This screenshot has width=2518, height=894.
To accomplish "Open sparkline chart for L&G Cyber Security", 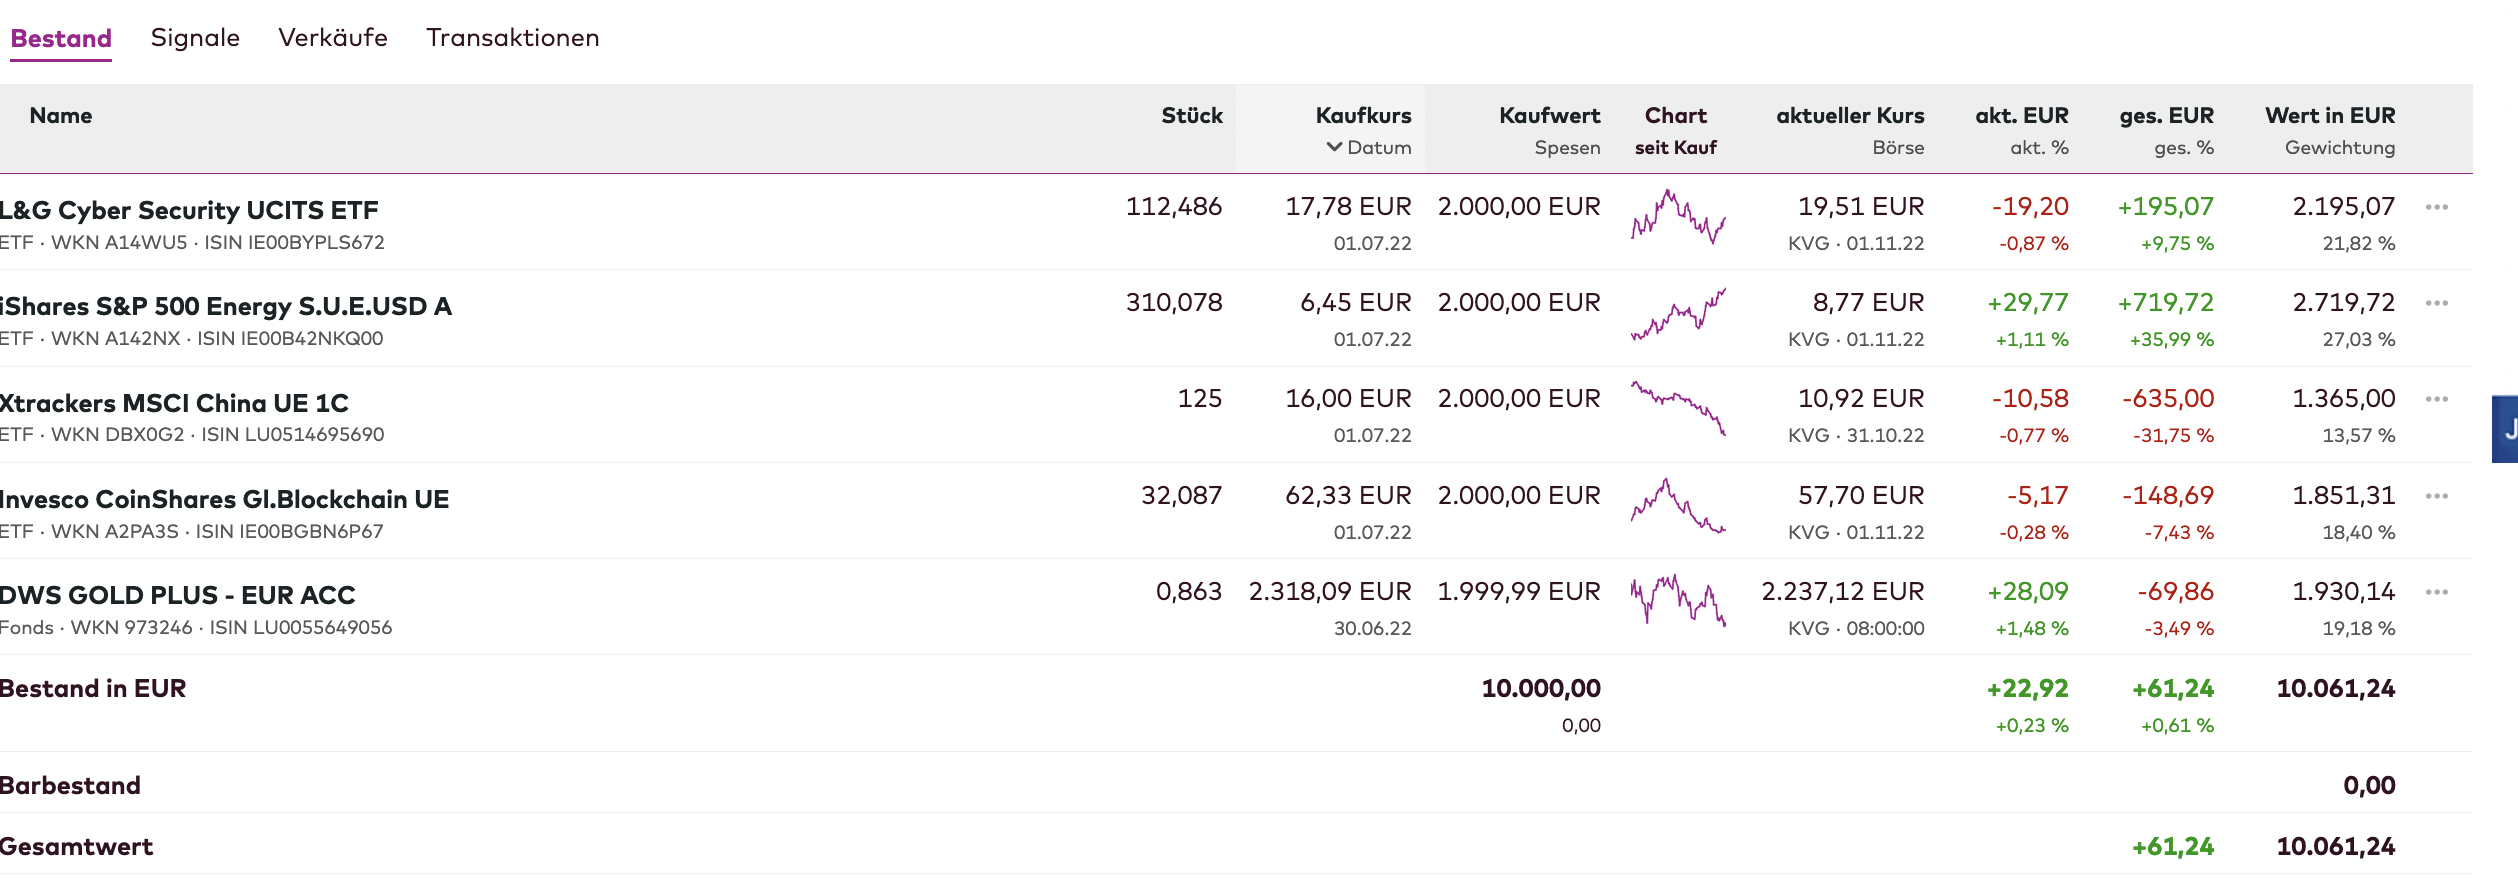I will pyautogui.click(x=1678, y=217).
